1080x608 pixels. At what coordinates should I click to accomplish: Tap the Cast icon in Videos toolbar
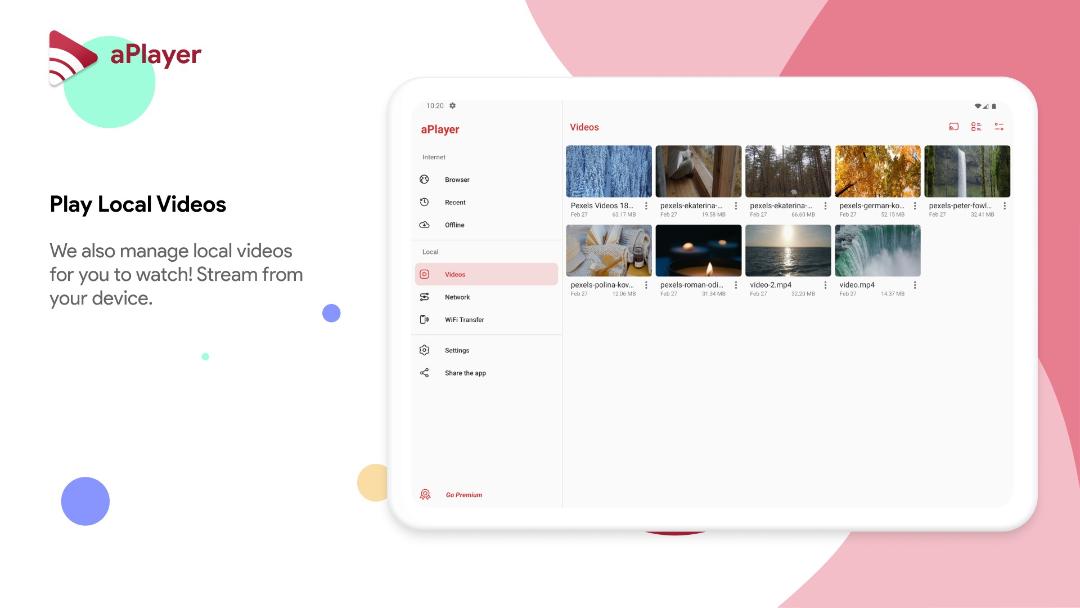pyautogui.click(x=954, y=127)
